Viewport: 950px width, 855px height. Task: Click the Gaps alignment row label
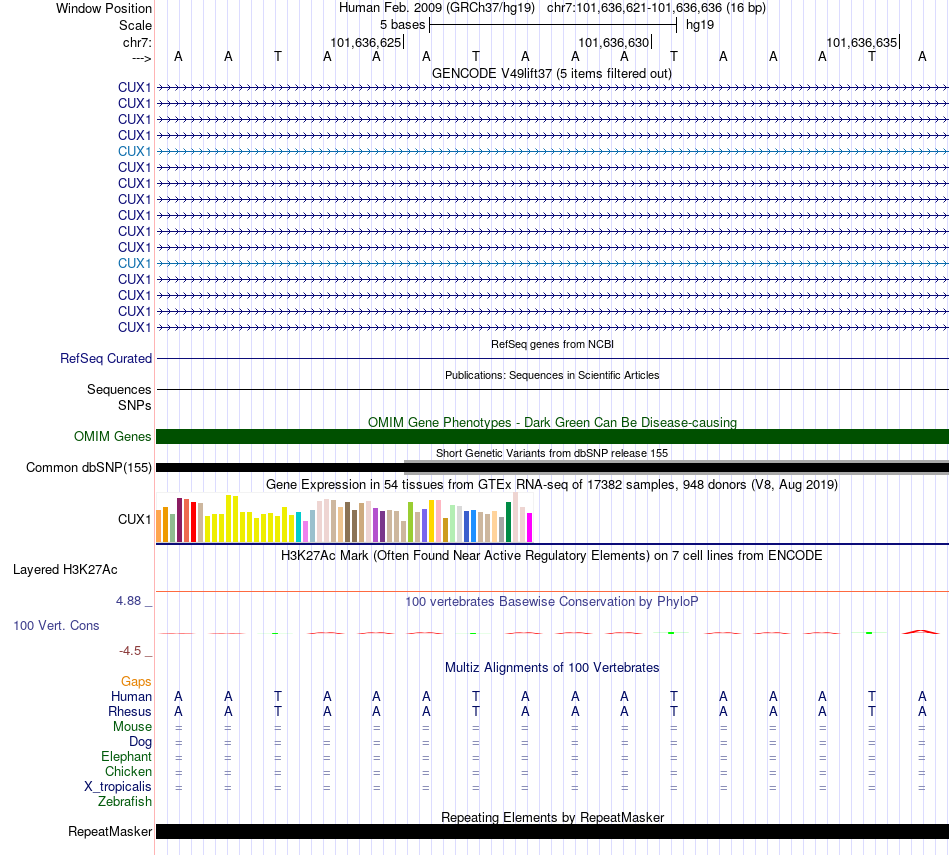click(136, 682)
